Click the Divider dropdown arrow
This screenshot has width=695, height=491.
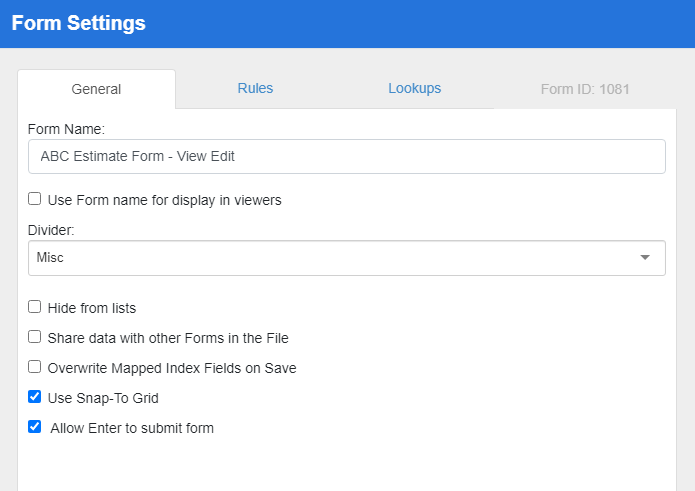click(x=646, y=258)
